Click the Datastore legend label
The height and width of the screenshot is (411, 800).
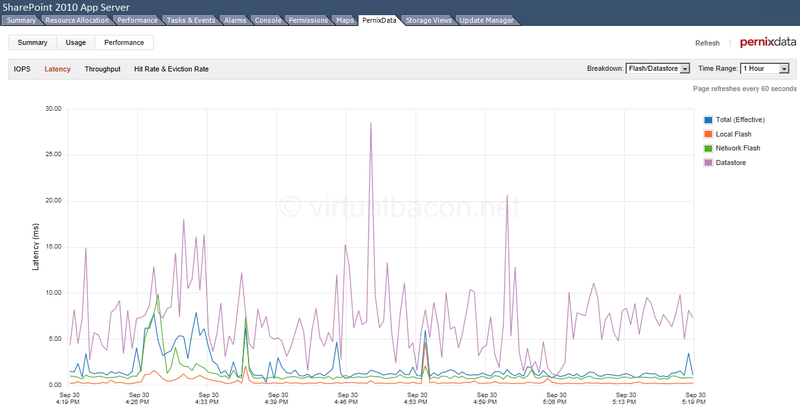(731, 163)
